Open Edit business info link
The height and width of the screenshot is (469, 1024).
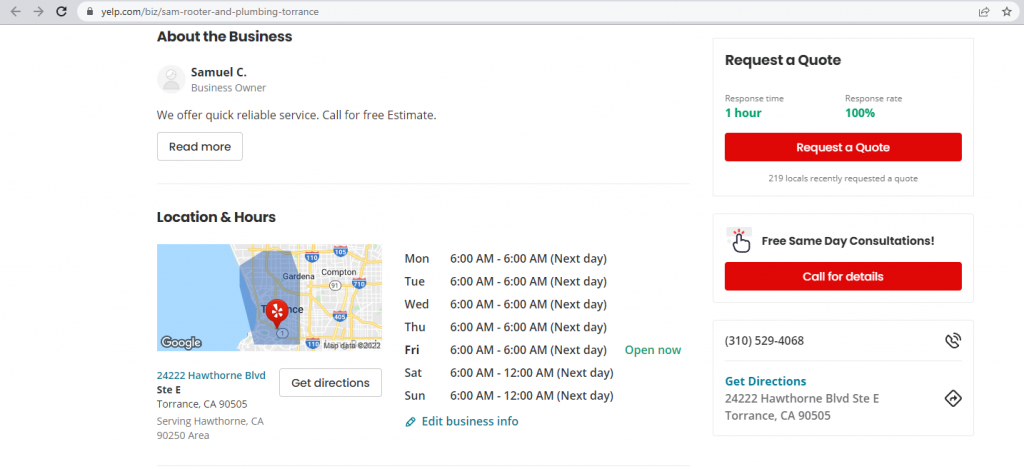coord(470,422)
